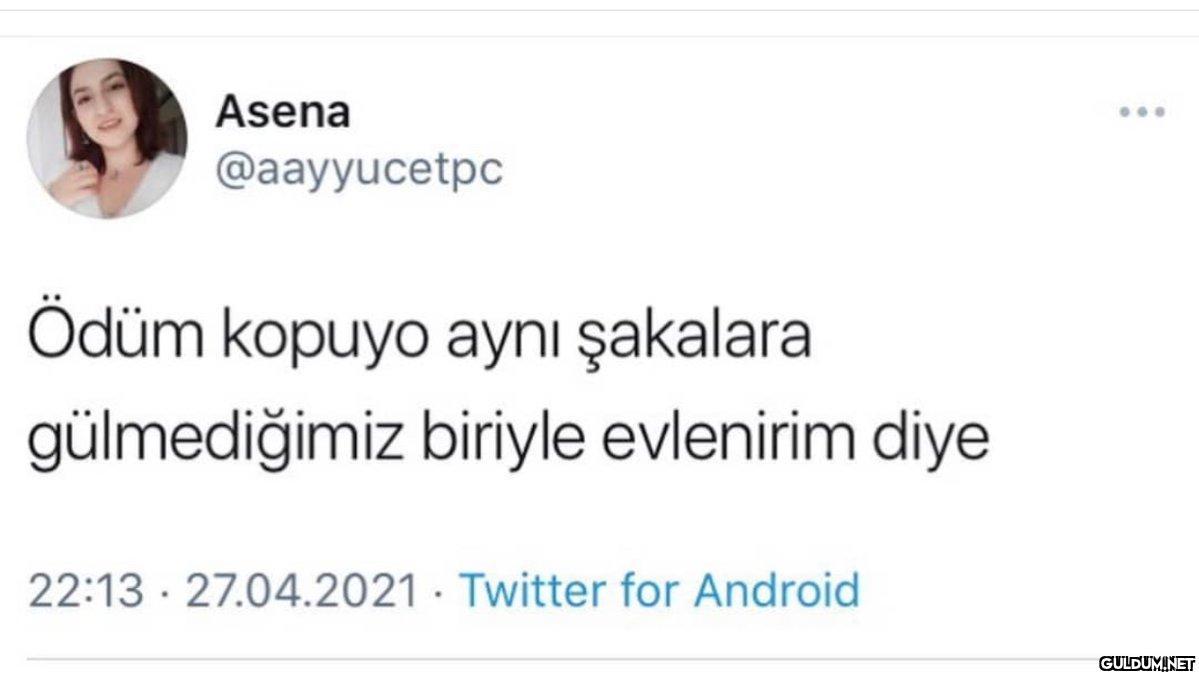This screenshot has height=675, width=1199.
Task: Click the word Twitter in the source label
Action: (x=528, y=590)
